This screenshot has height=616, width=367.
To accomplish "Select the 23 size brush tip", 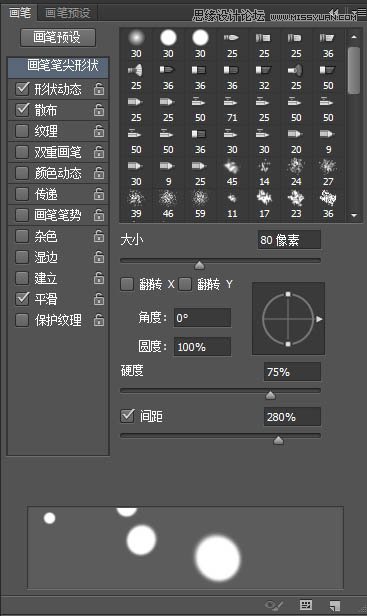I will (x=296, y=205).
